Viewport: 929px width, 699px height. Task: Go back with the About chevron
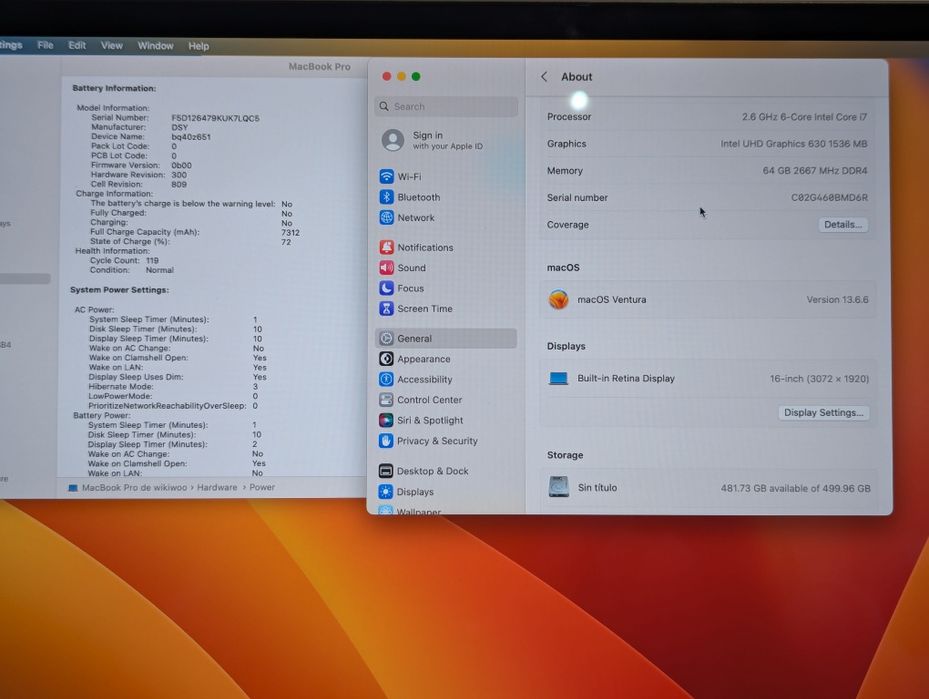coord(544,76)
